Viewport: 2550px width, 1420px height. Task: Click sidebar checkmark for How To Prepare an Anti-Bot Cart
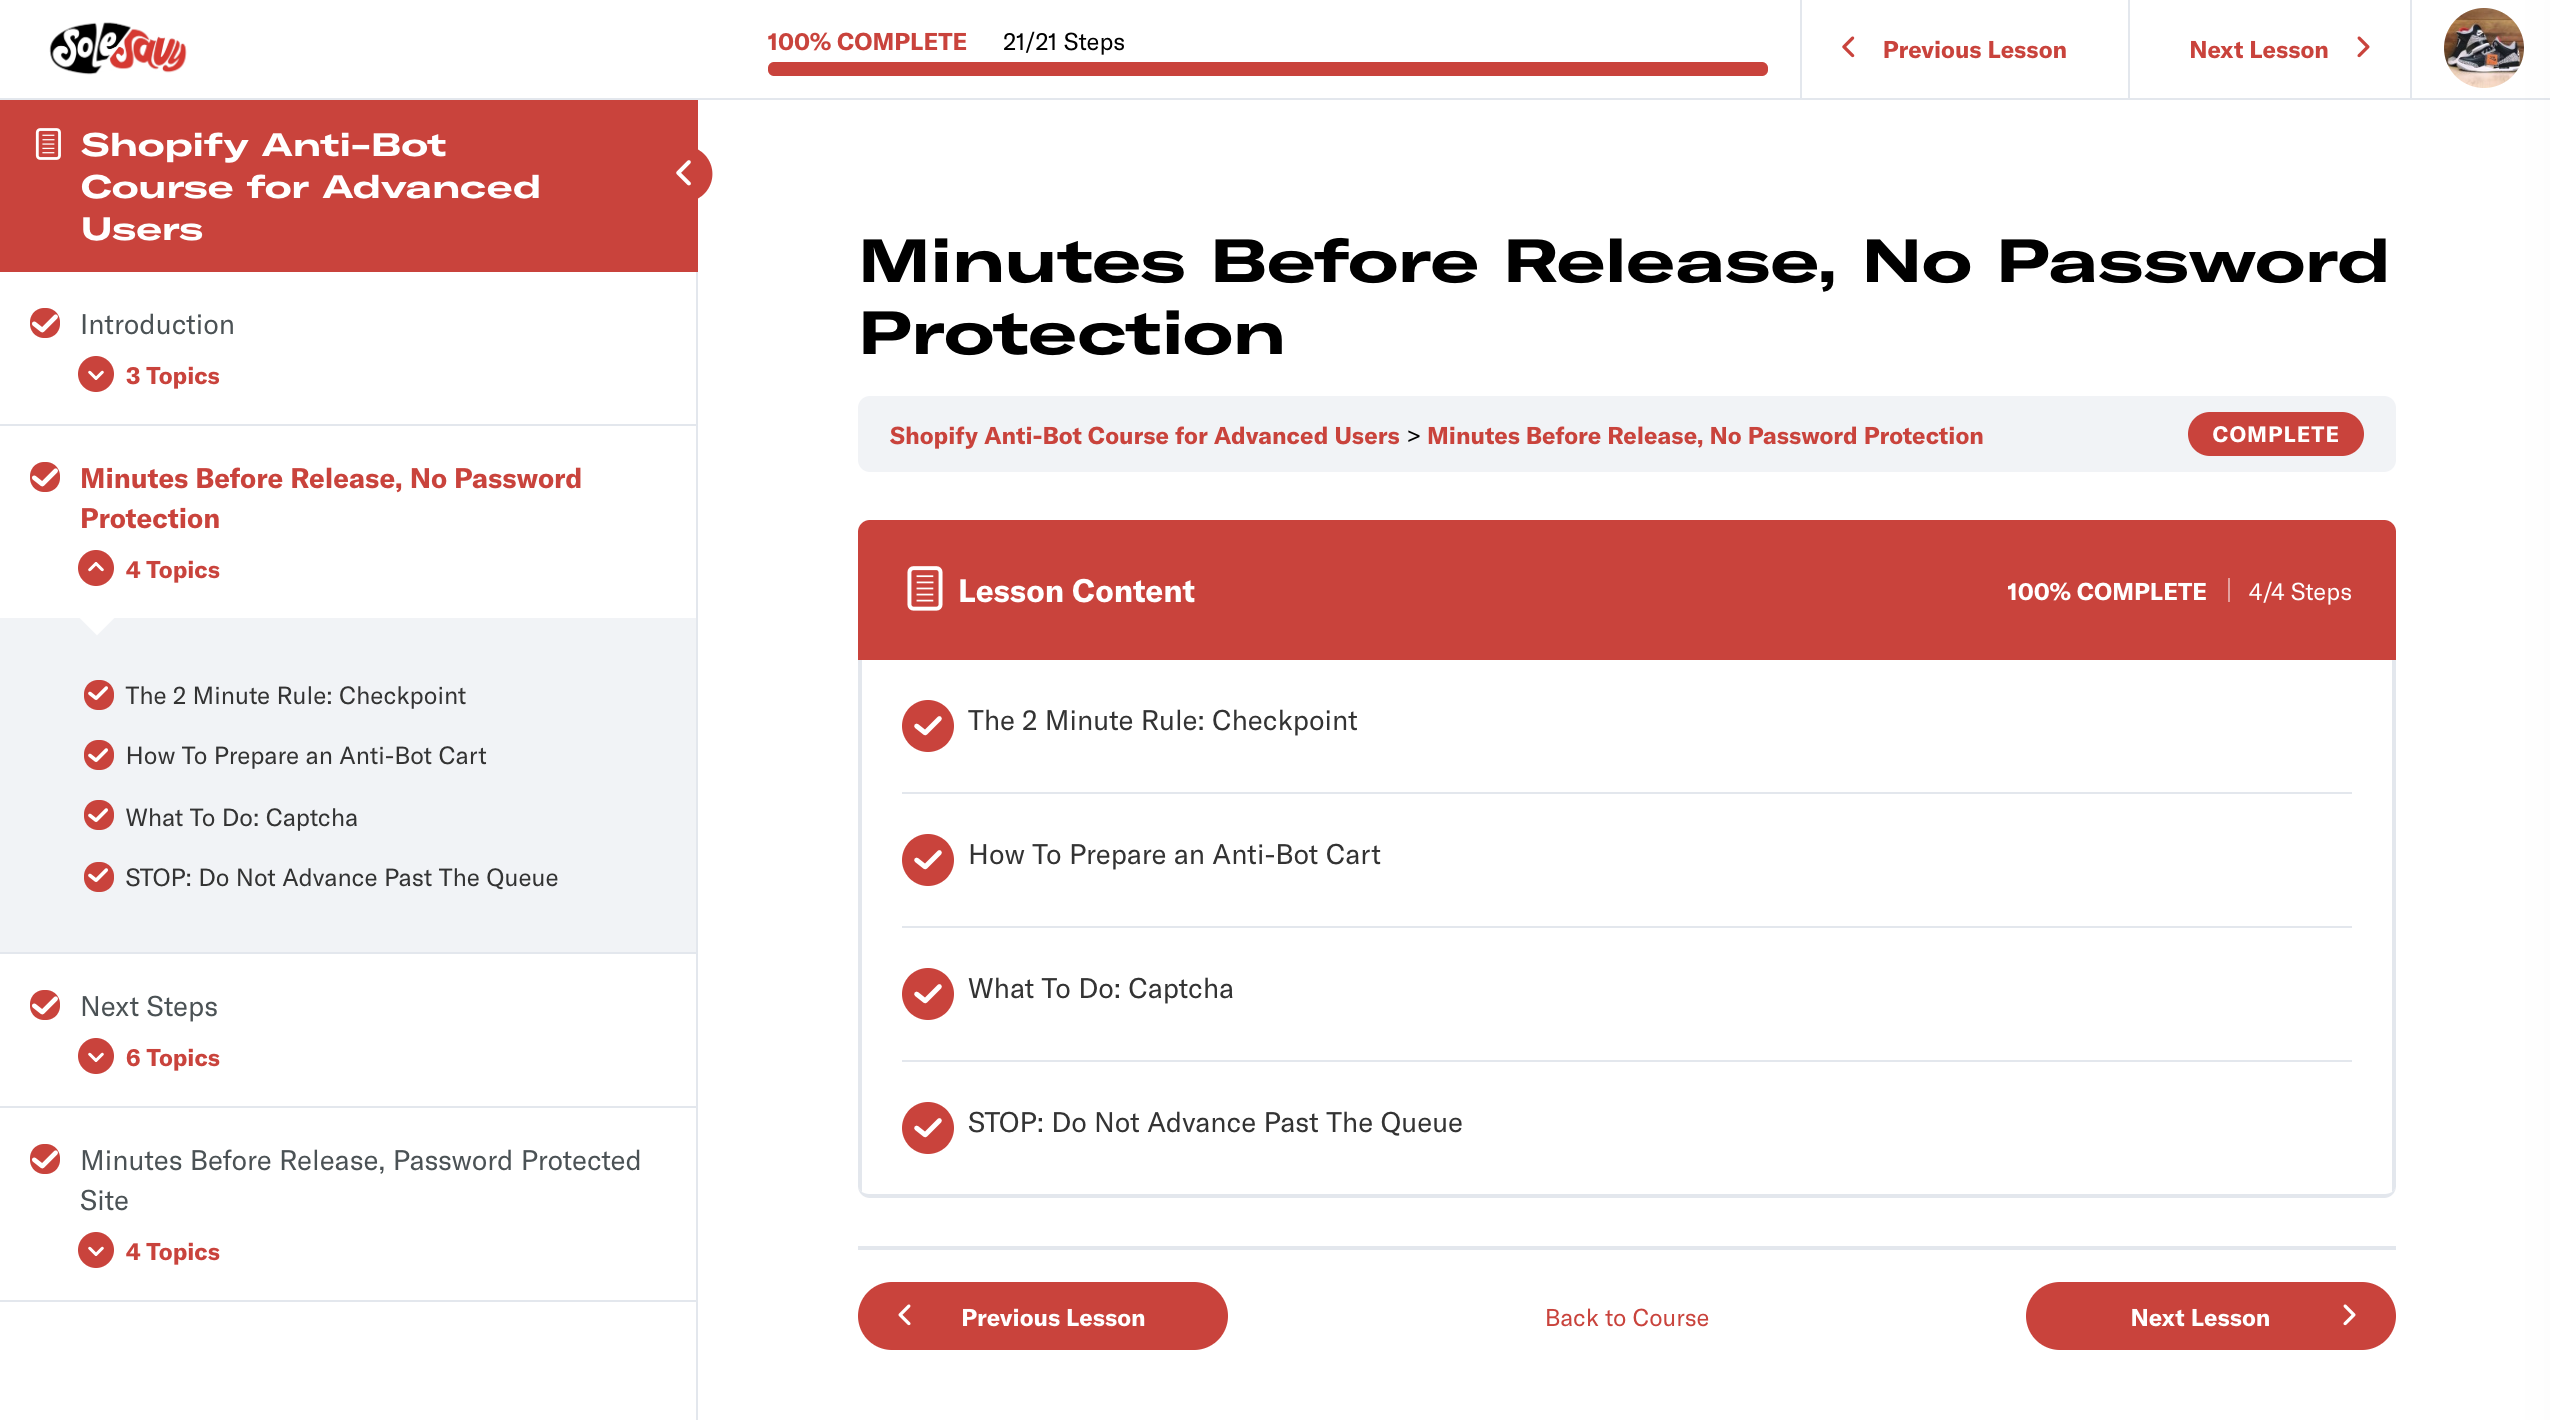point(99,754)
